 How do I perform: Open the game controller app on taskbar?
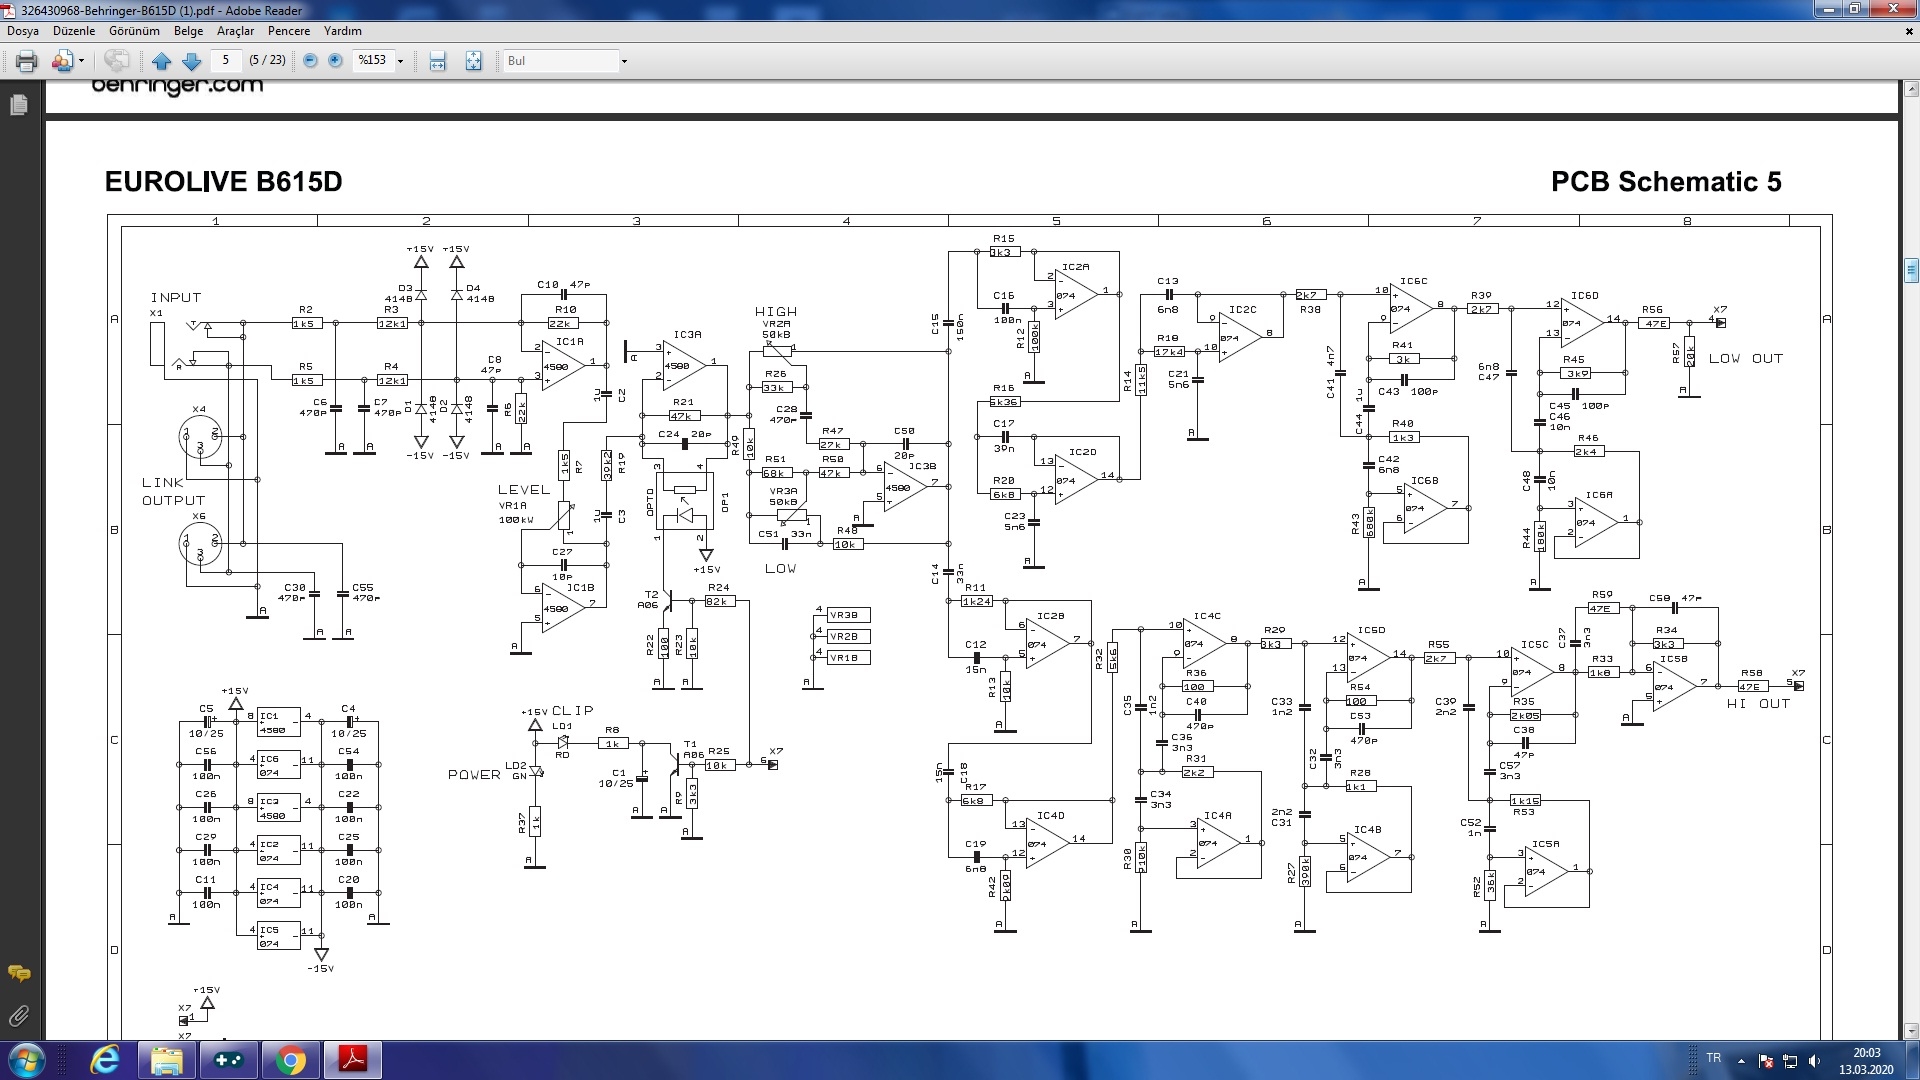(x=229, y=1060)
